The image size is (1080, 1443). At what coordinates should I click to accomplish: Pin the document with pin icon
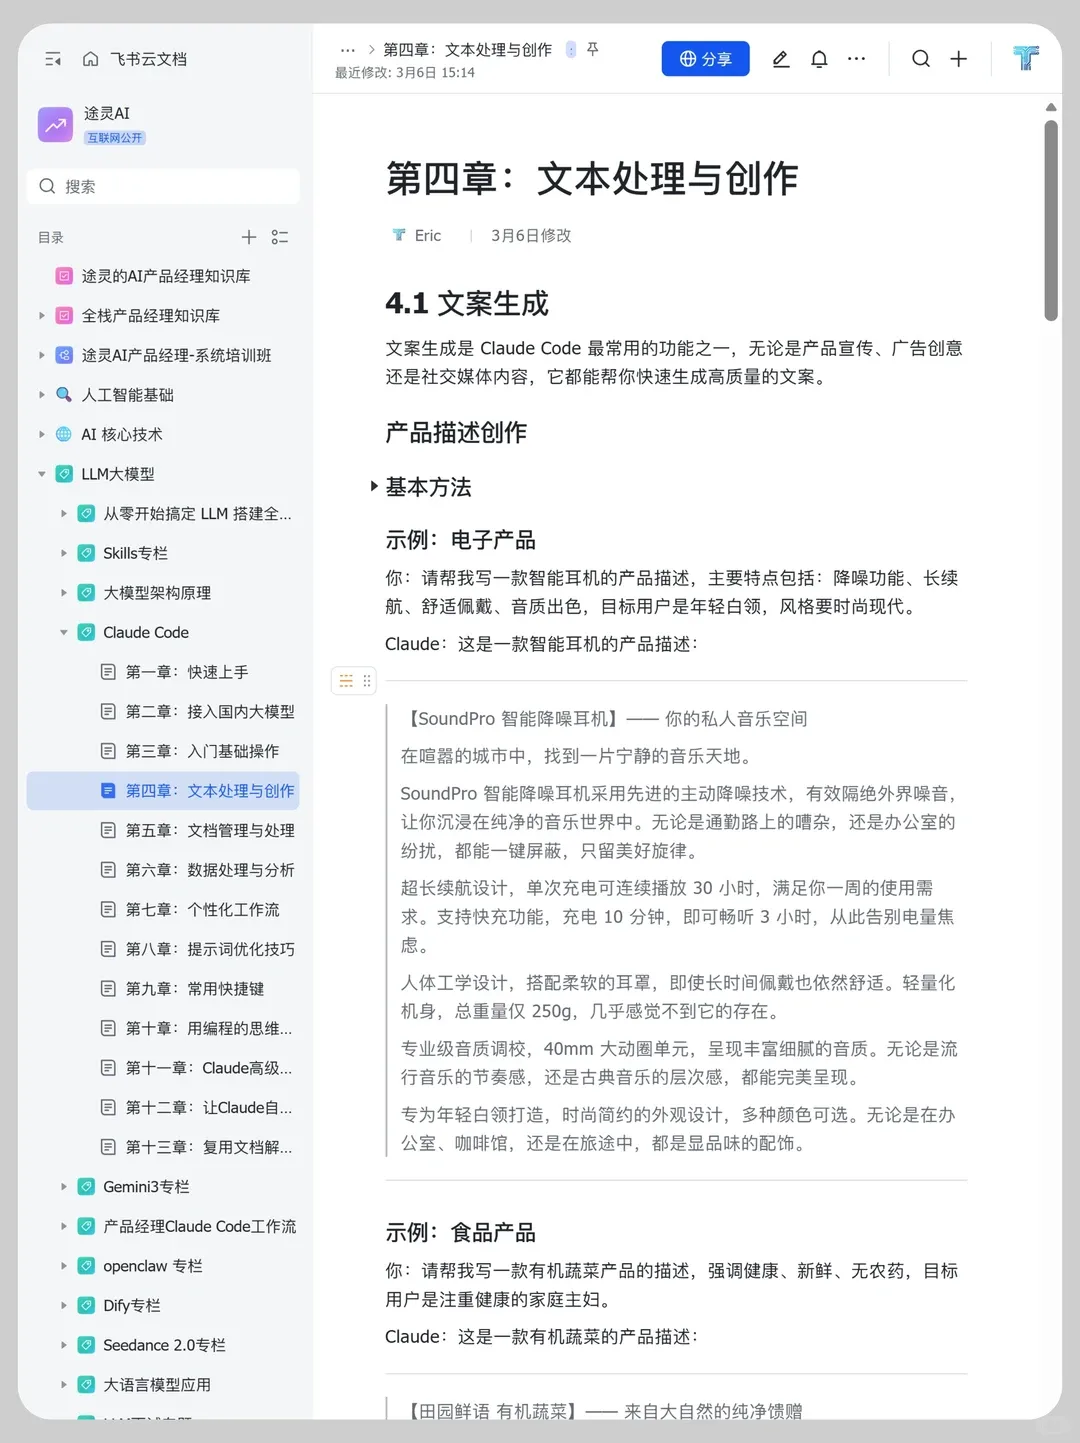click(593, 49)
